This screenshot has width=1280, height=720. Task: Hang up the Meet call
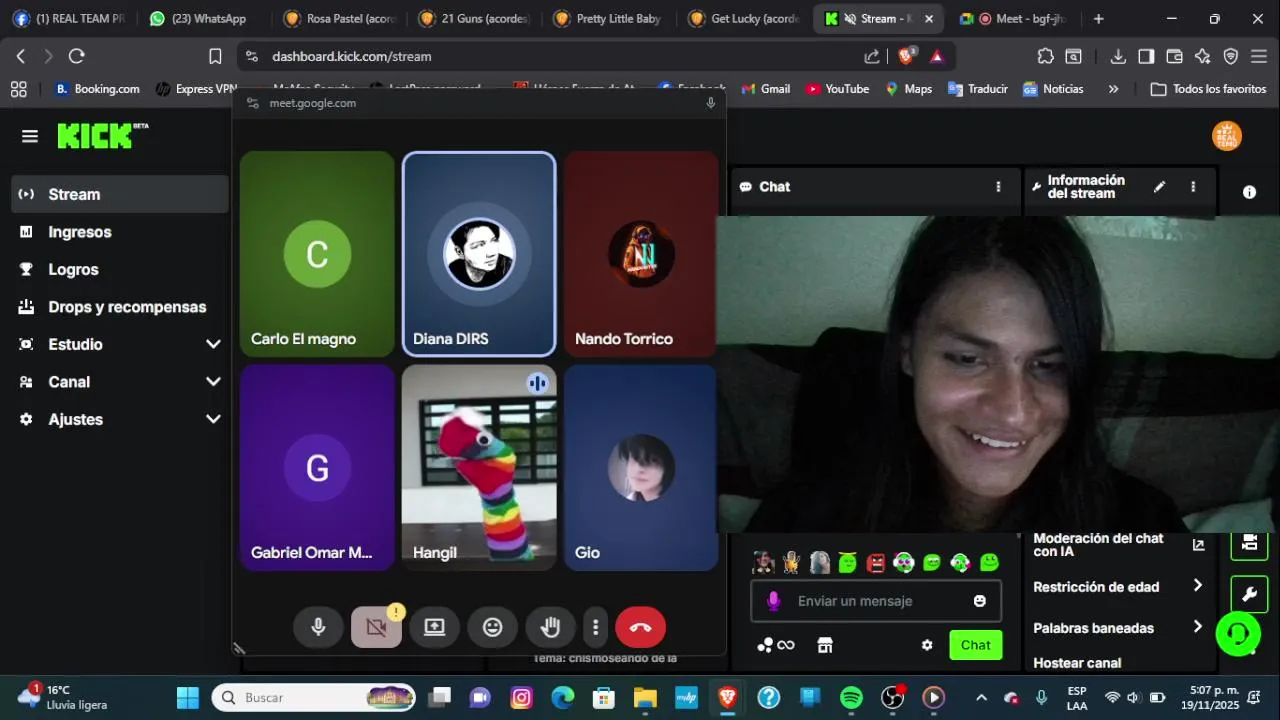pos(640,627)
